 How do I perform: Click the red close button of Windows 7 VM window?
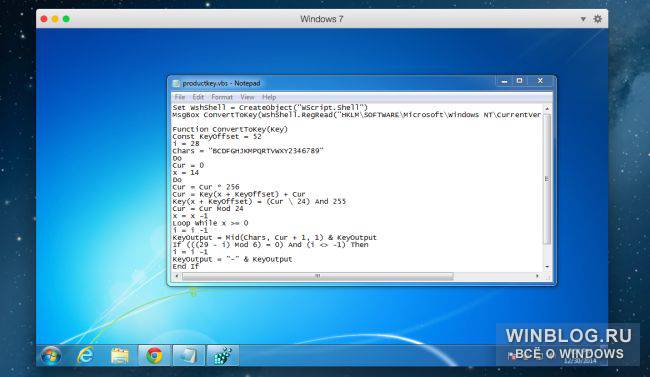point(44,19)
